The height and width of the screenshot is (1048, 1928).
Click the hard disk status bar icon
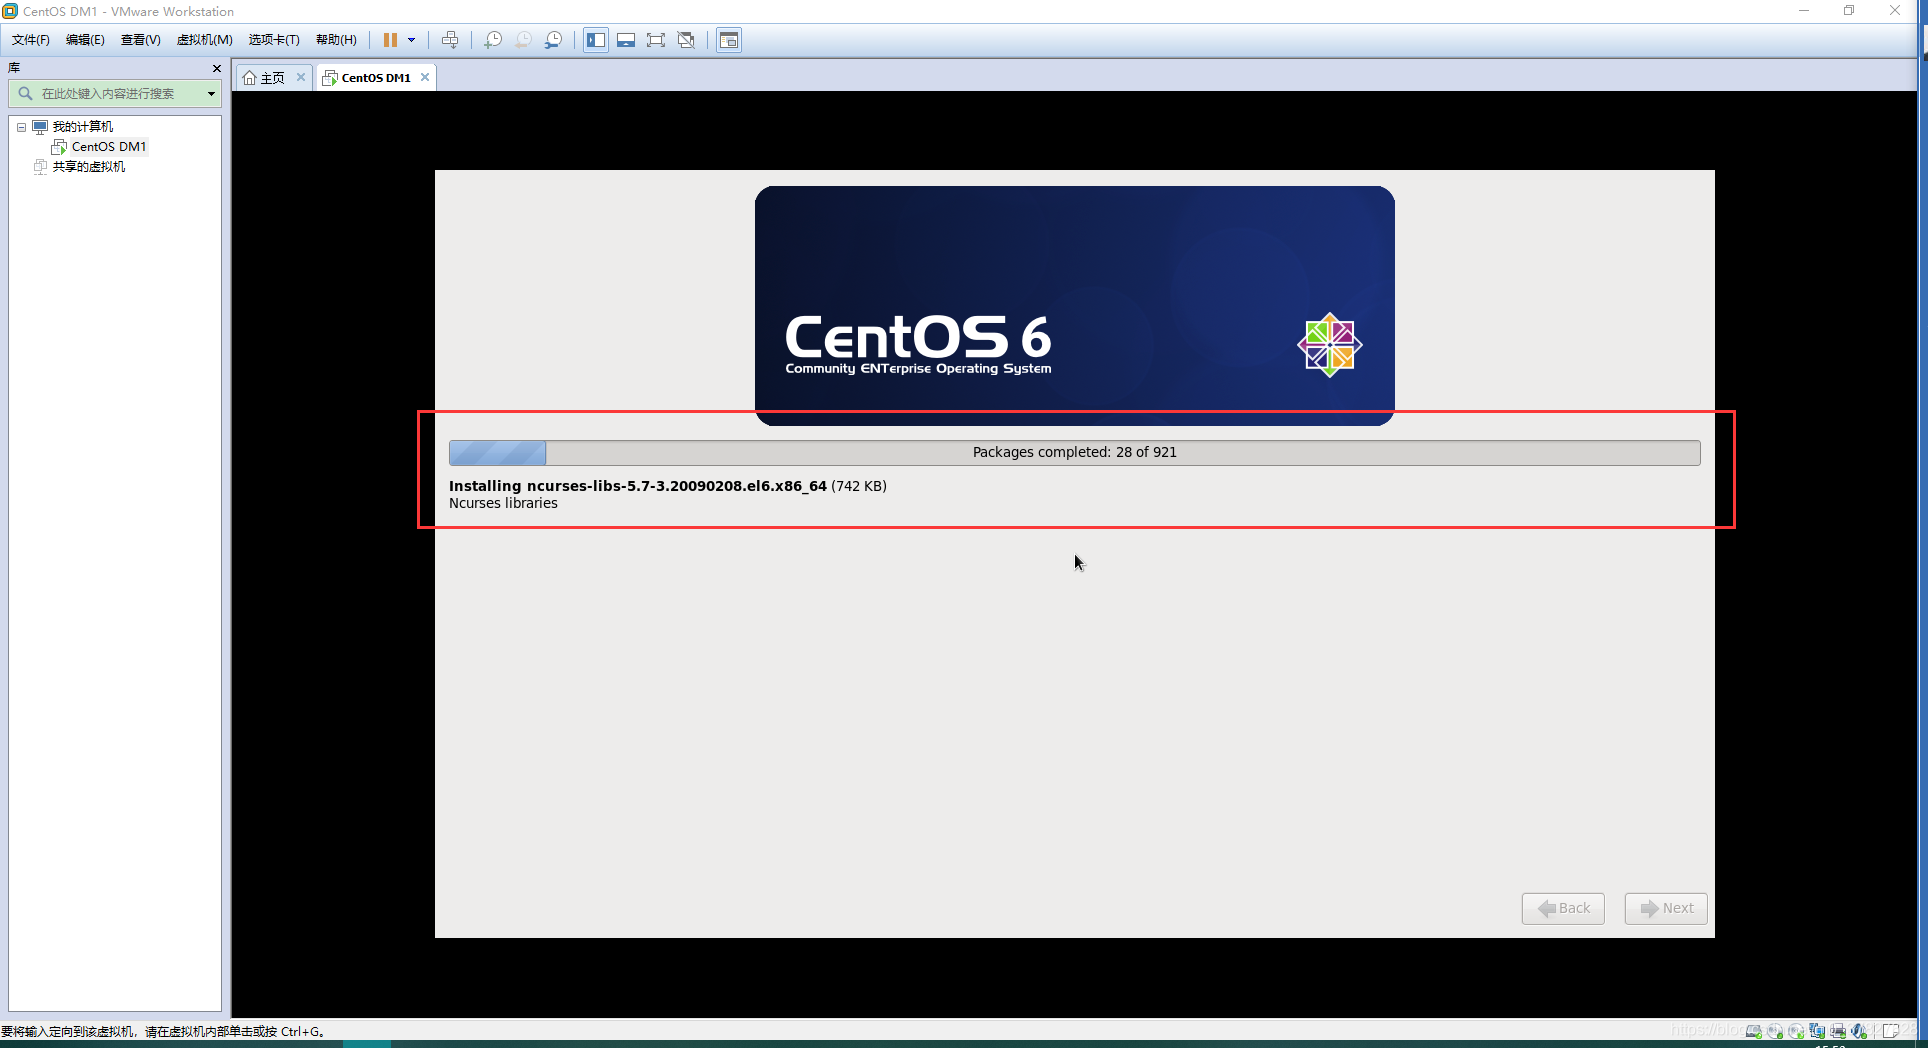pos(1754,1031)
